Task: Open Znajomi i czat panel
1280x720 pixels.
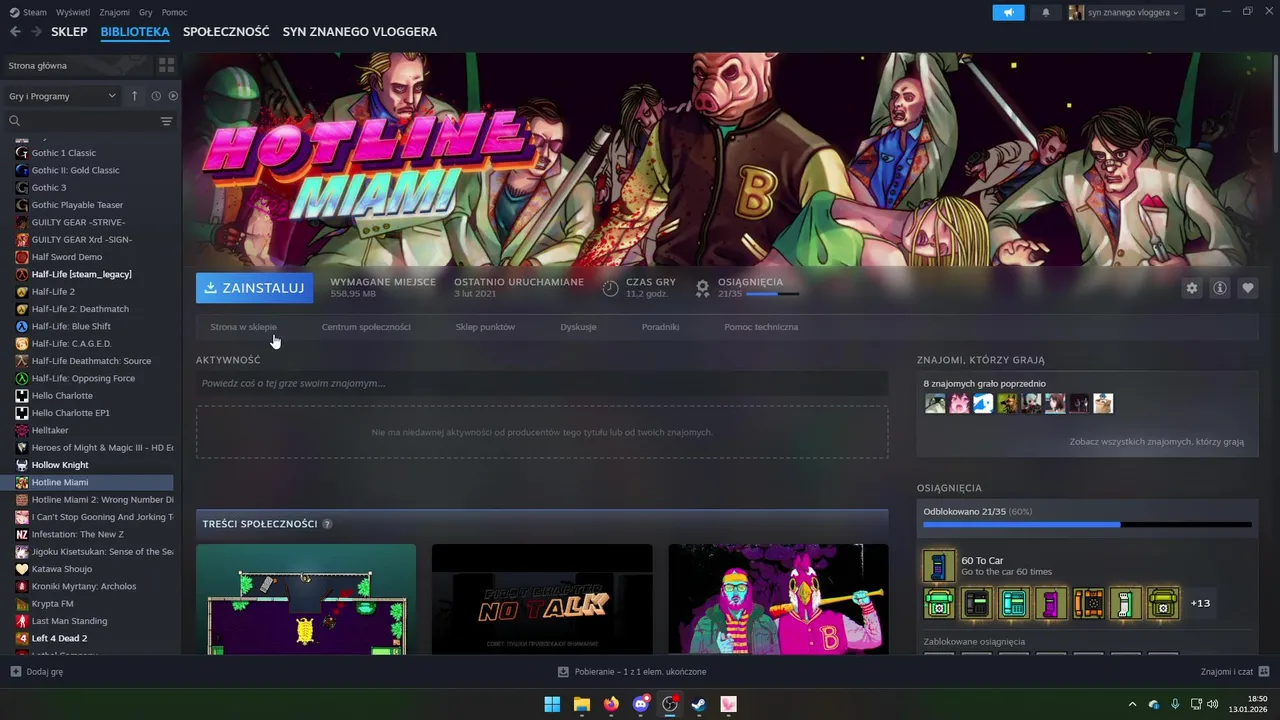Action: point(1235,672)
